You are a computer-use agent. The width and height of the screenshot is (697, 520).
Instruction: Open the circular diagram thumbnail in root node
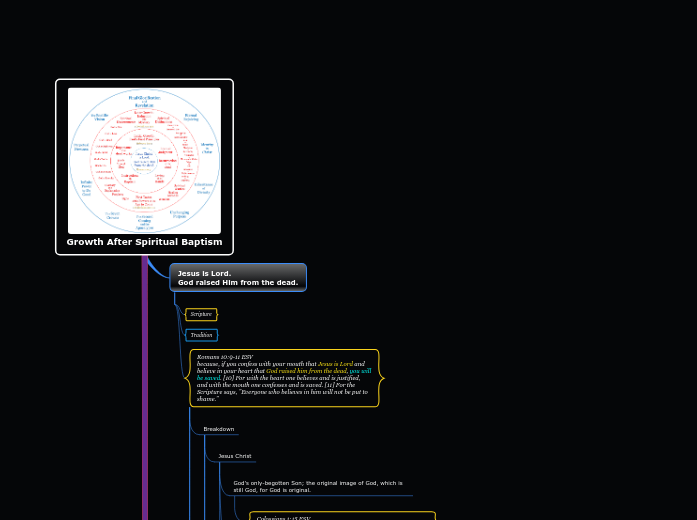pos(144,161)
